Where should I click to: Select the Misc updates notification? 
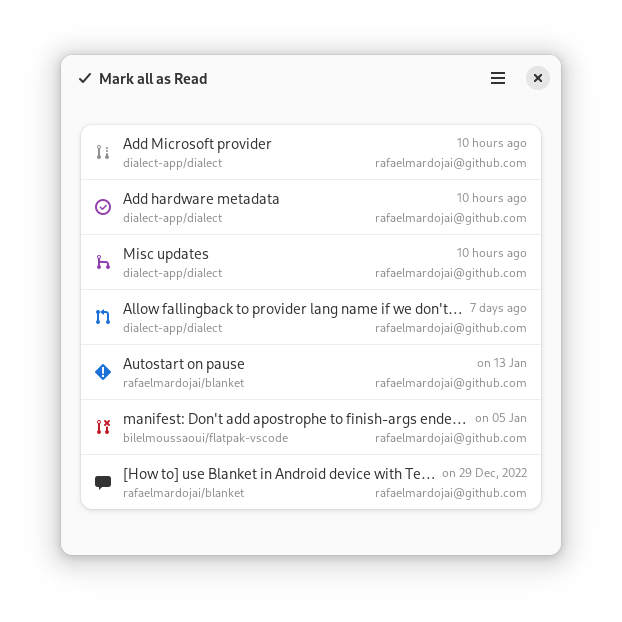tap(311, 262)
